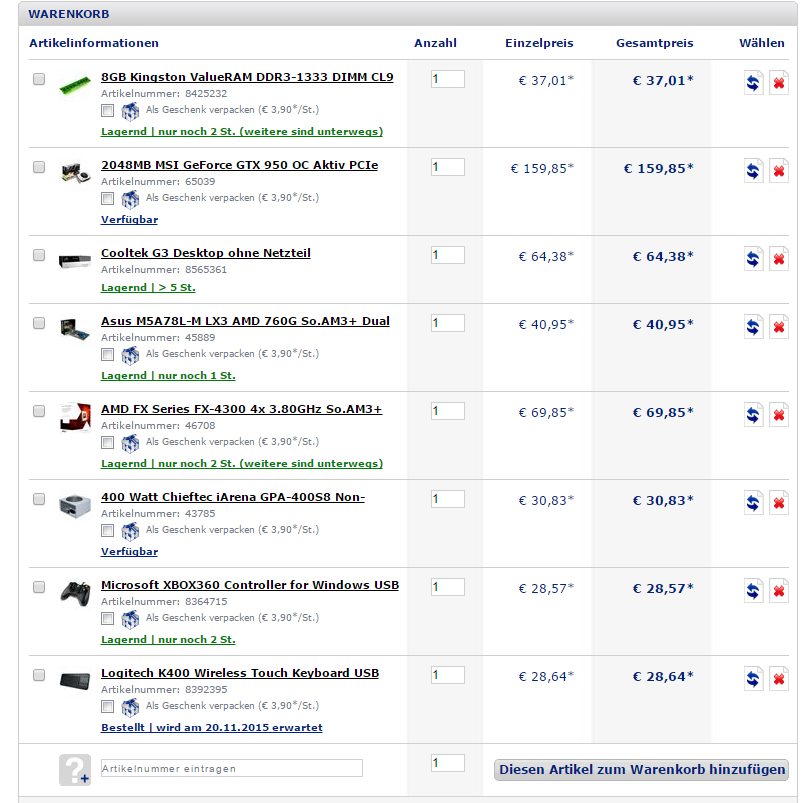Tick the Asus M5A78L-M row checkbox
Screen dimensions: 801x803
pos(39,323)
